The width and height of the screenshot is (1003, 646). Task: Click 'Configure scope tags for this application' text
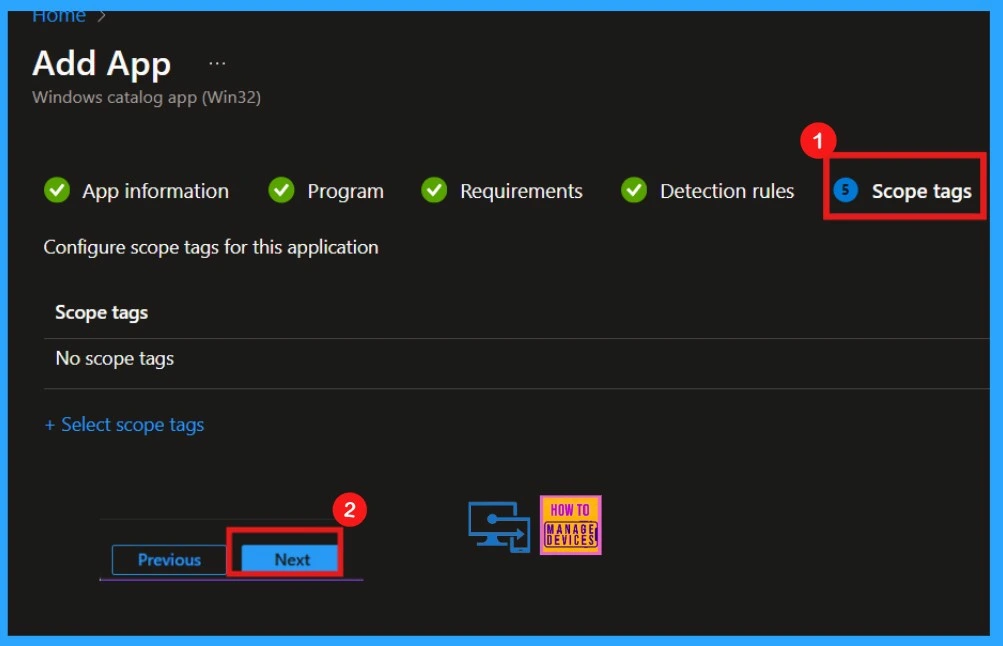click(x=211, y=248)
